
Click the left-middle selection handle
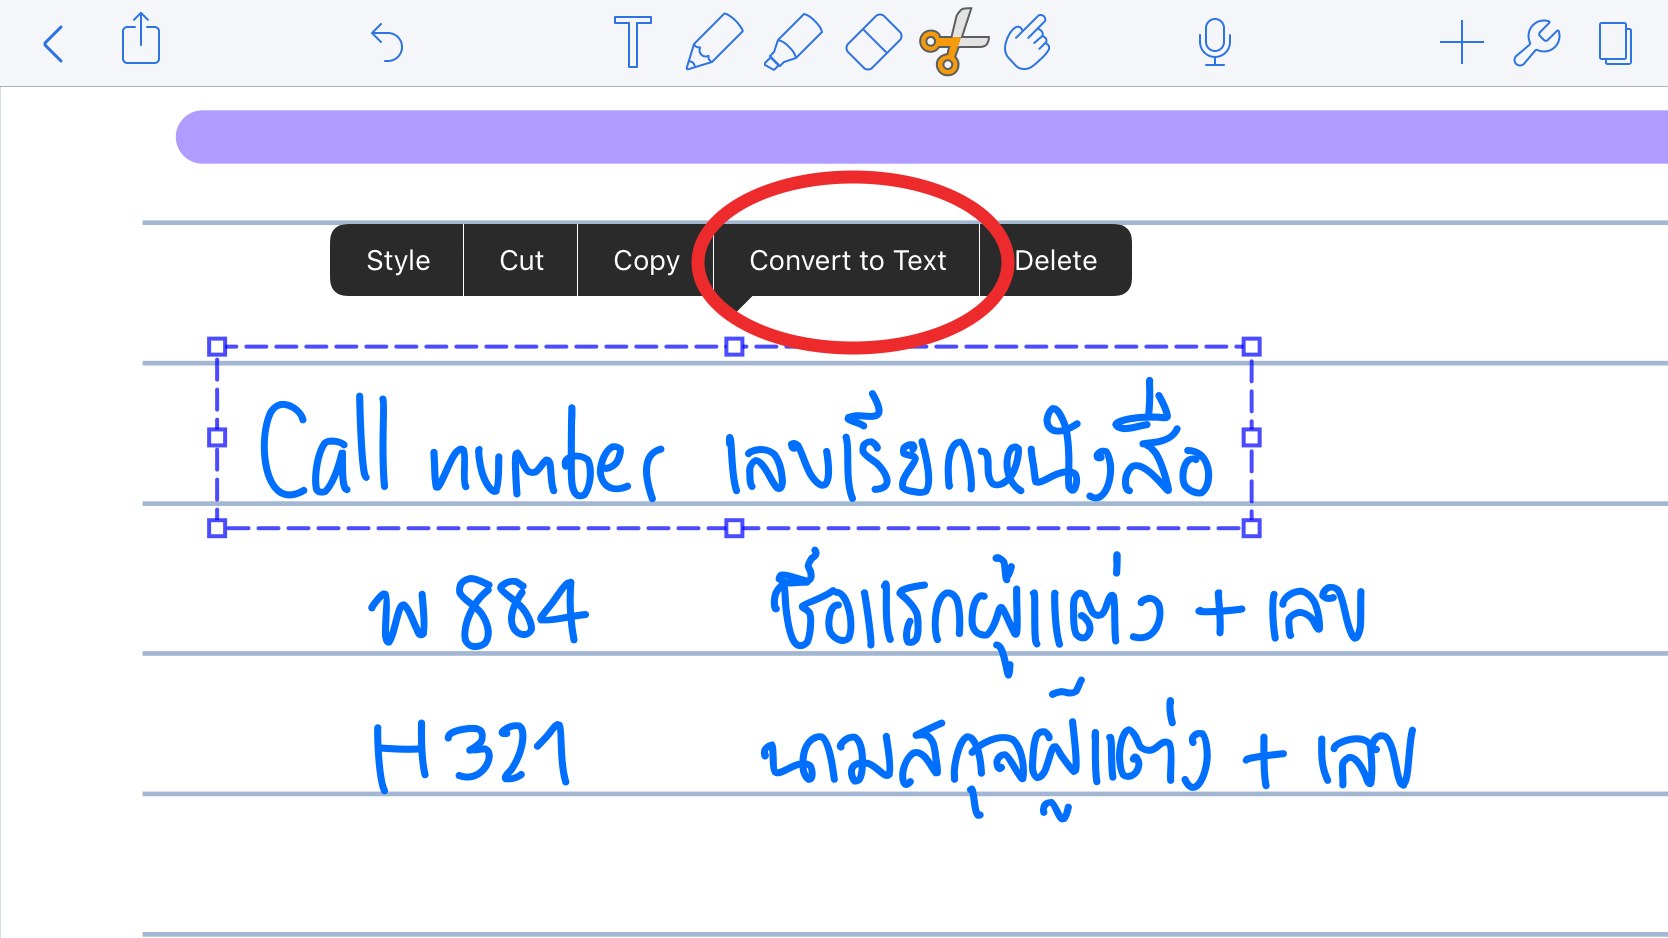217,437
